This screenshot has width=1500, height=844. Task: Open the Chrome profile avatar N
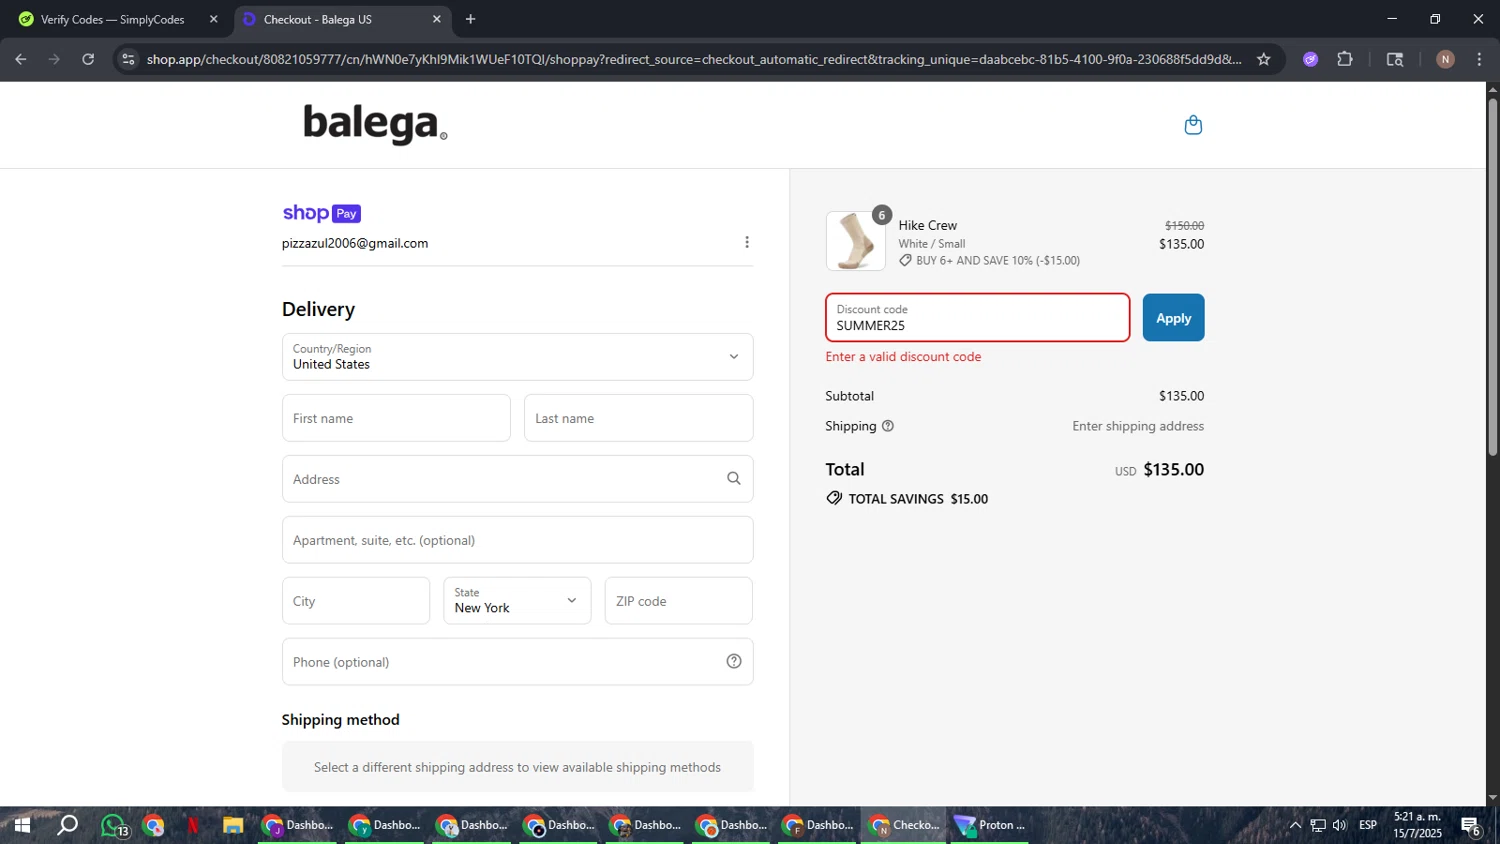pos(1445,59)
